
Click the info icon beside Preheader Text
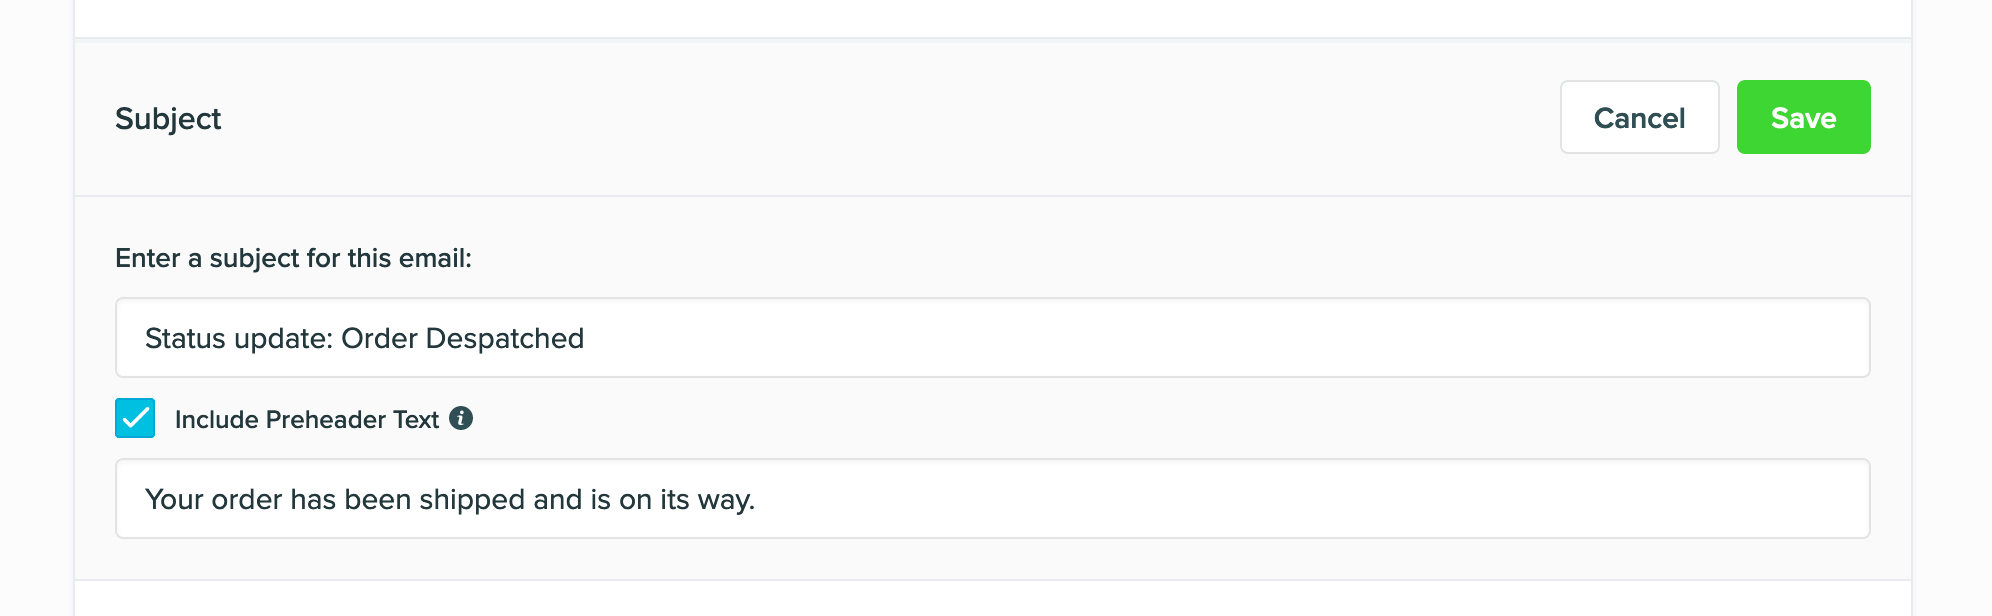461,418
